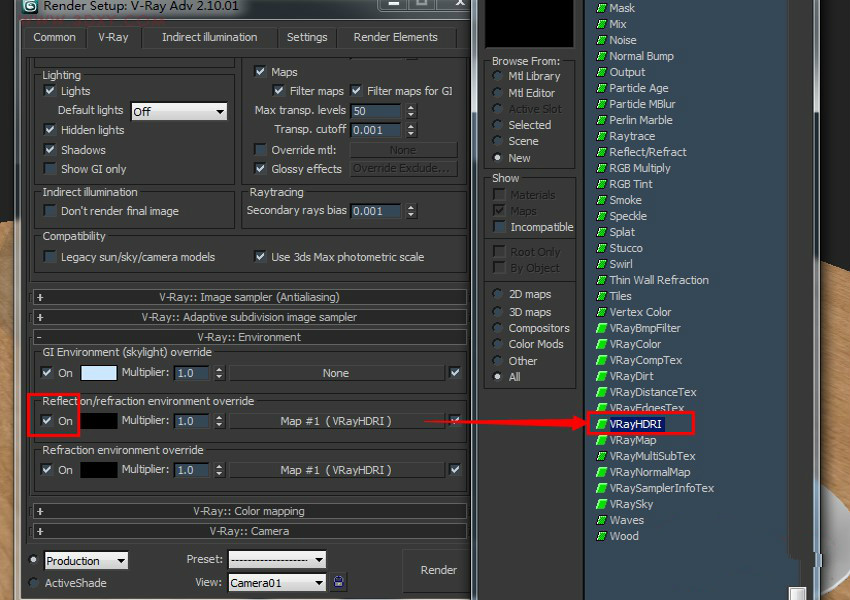Screen dimensions: 850x600
Task: Choose the Raytrace map icon
Action: [601, 136]
